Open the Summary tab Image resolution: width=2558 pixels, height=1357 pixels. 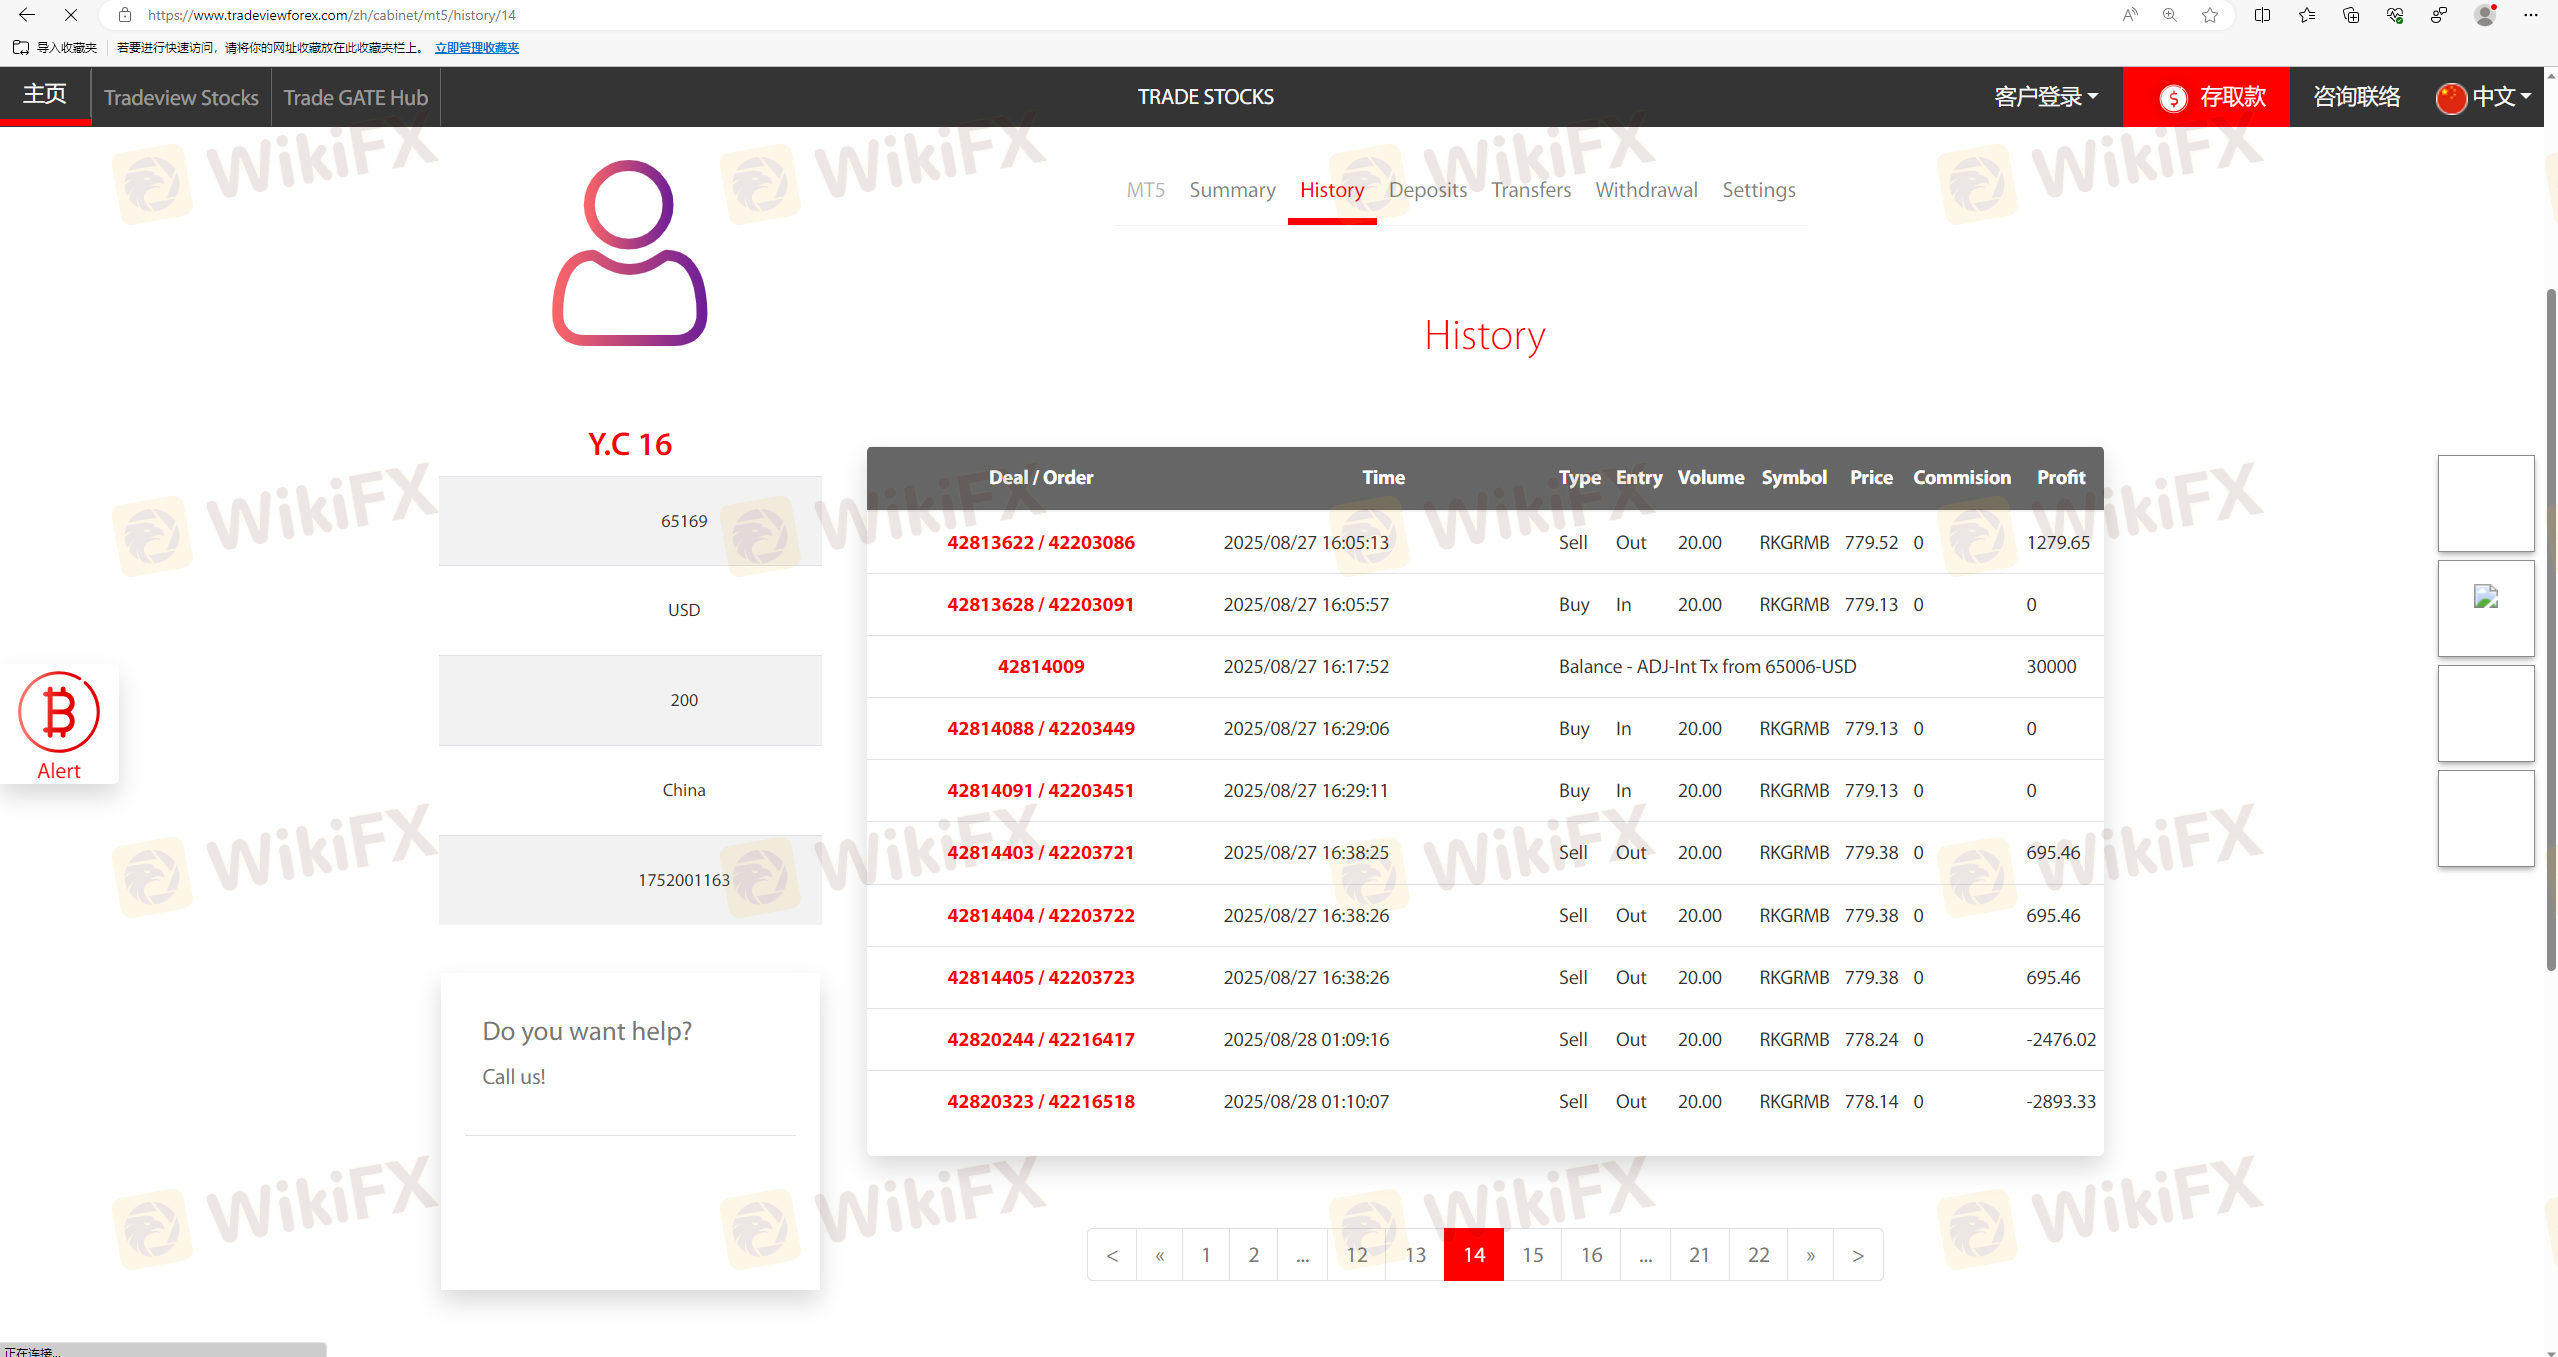[1232, 190]
